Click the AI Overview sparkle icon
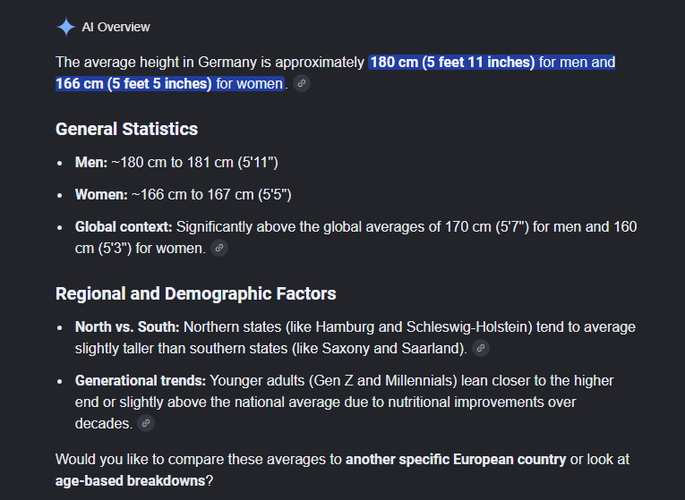This screenshot has width=685, height=500. [x=66, y=27]
